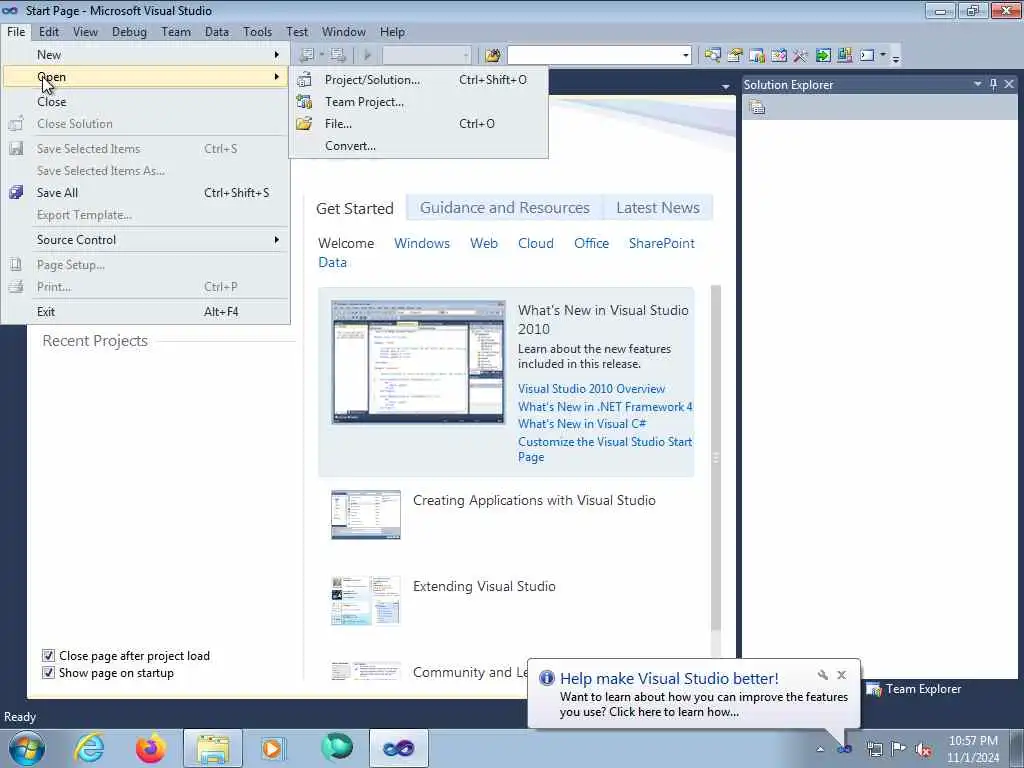Click the Solution Explorer properties toolbar icon
Image resolution: width=1024 pixels, height=768 pixels.
(757, 108)
